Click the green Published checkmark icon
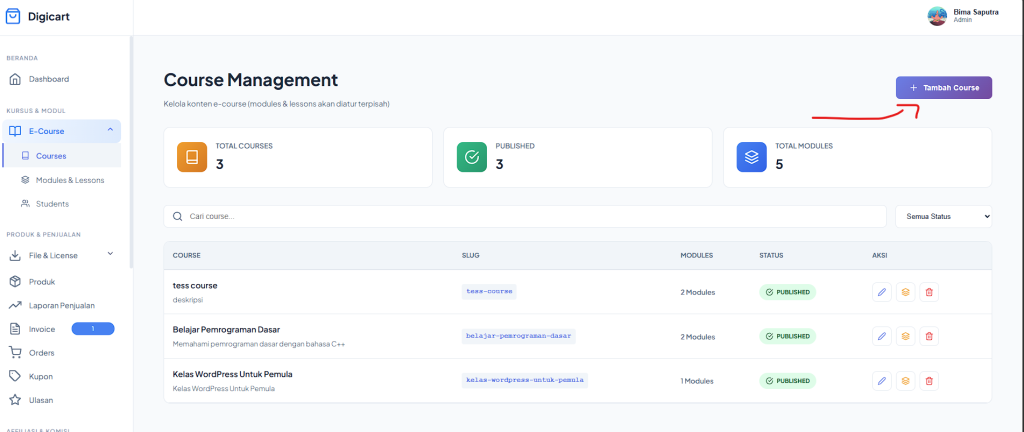This screenshot has height=432, width=1024. (472, 157)
